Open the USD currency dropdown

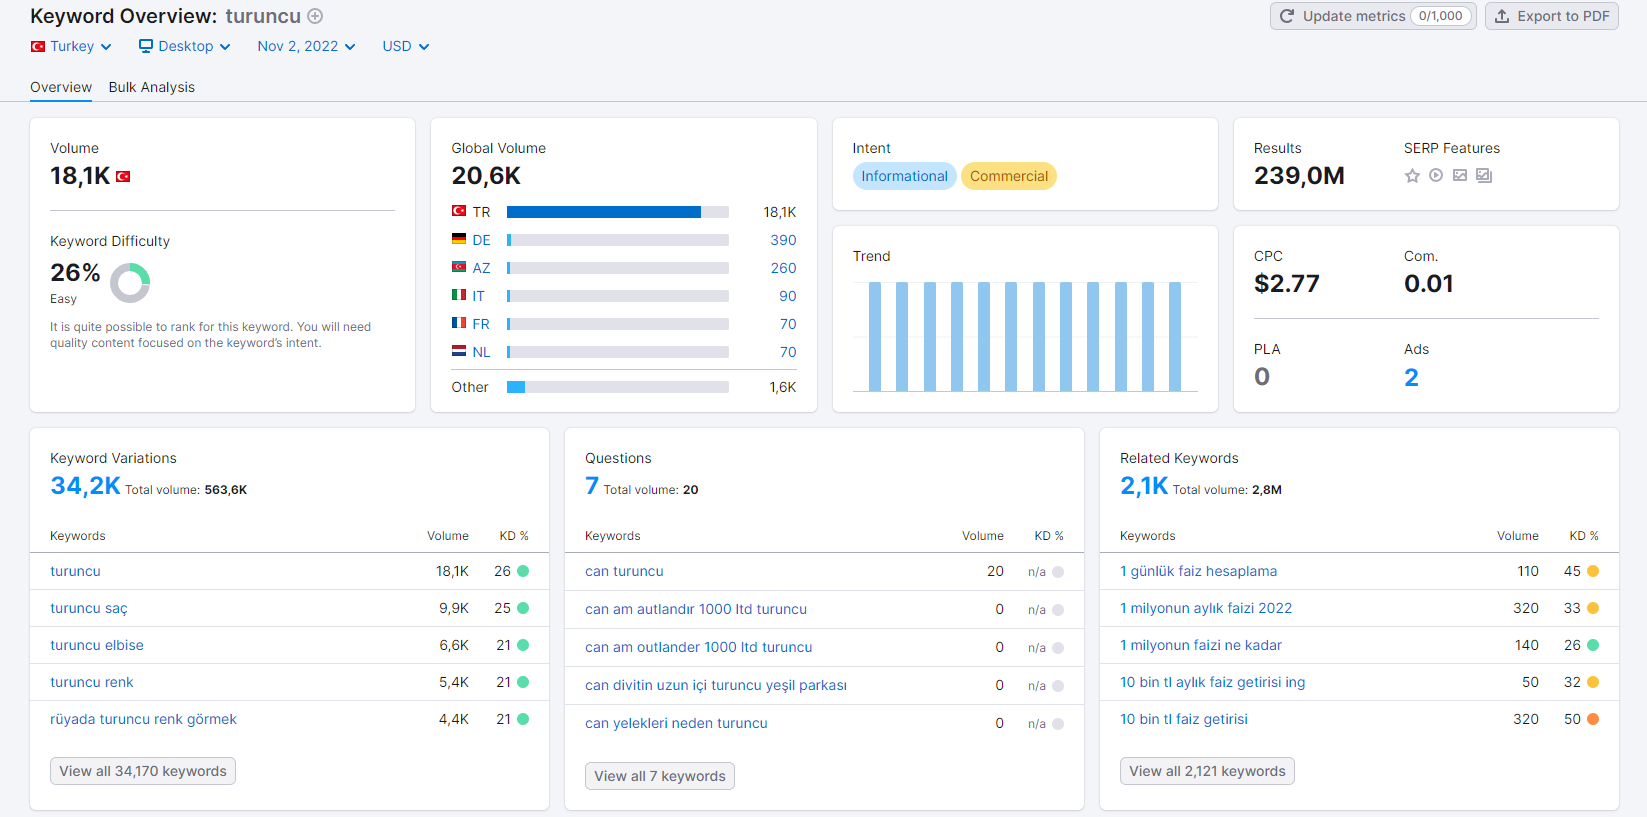pyautogui.click(x=406, y=46)
